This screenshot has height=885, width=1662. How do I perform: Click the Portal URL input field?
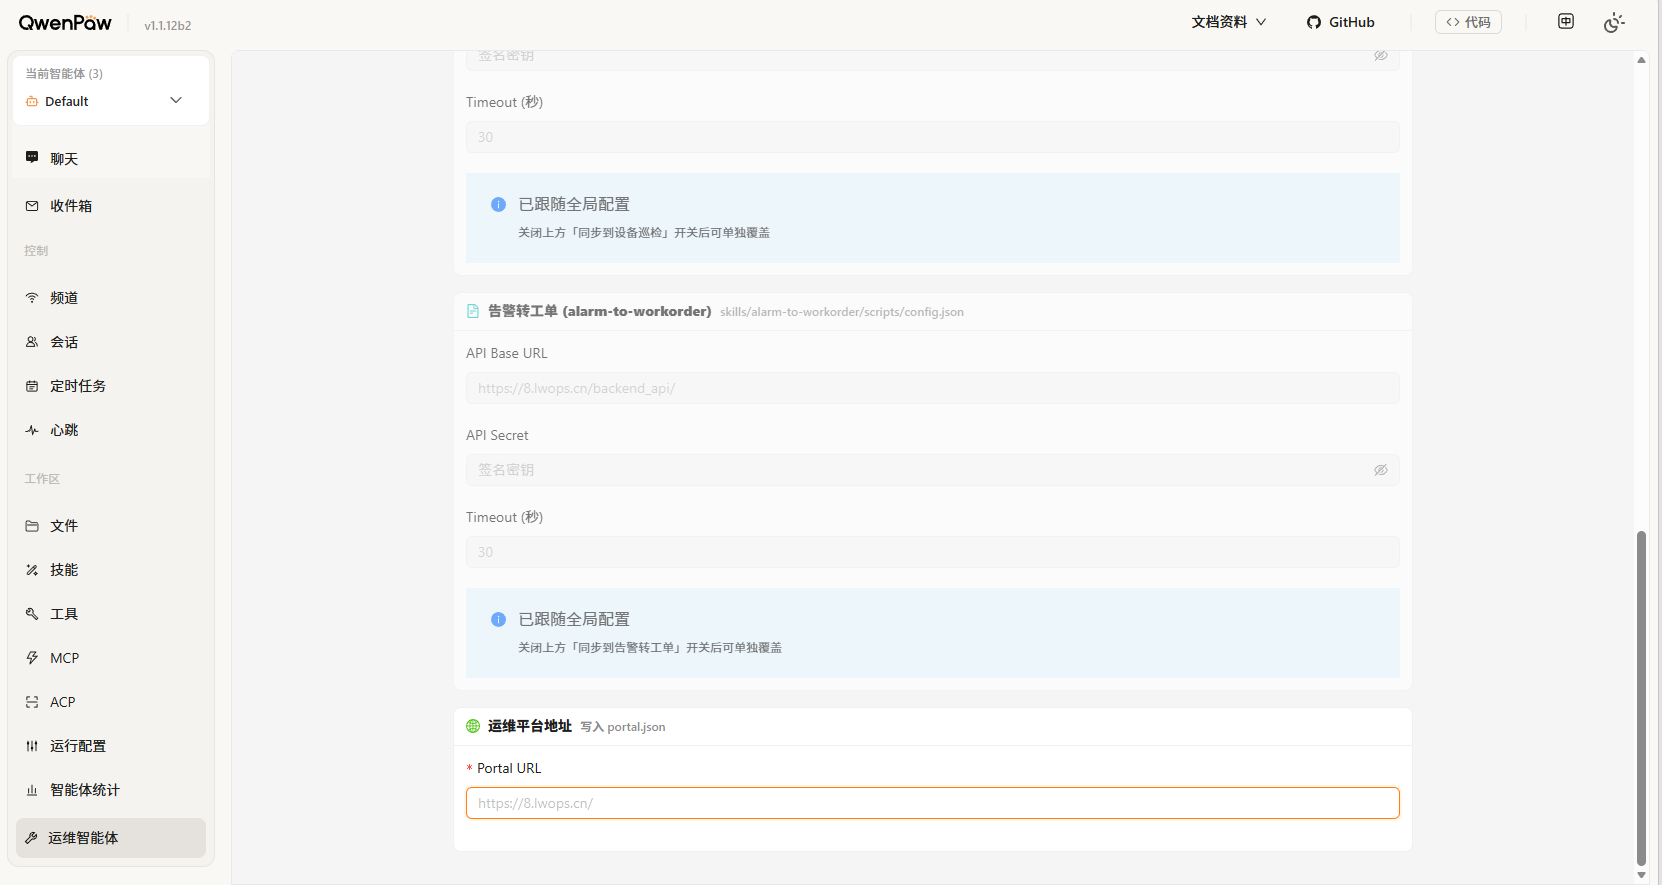coord(932,803)
